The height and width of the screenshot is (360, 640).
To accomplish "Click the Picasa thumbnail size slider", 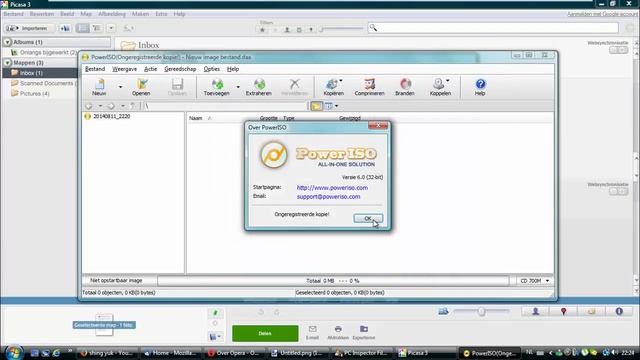I will point(481,311).
